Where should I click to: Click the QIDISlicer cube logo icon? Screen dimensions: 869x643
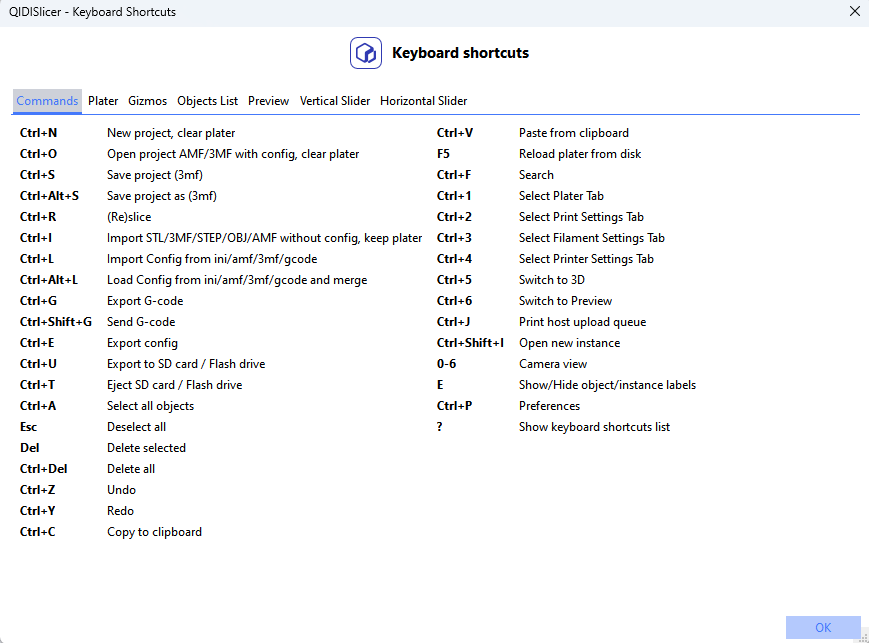pos(366,53)
